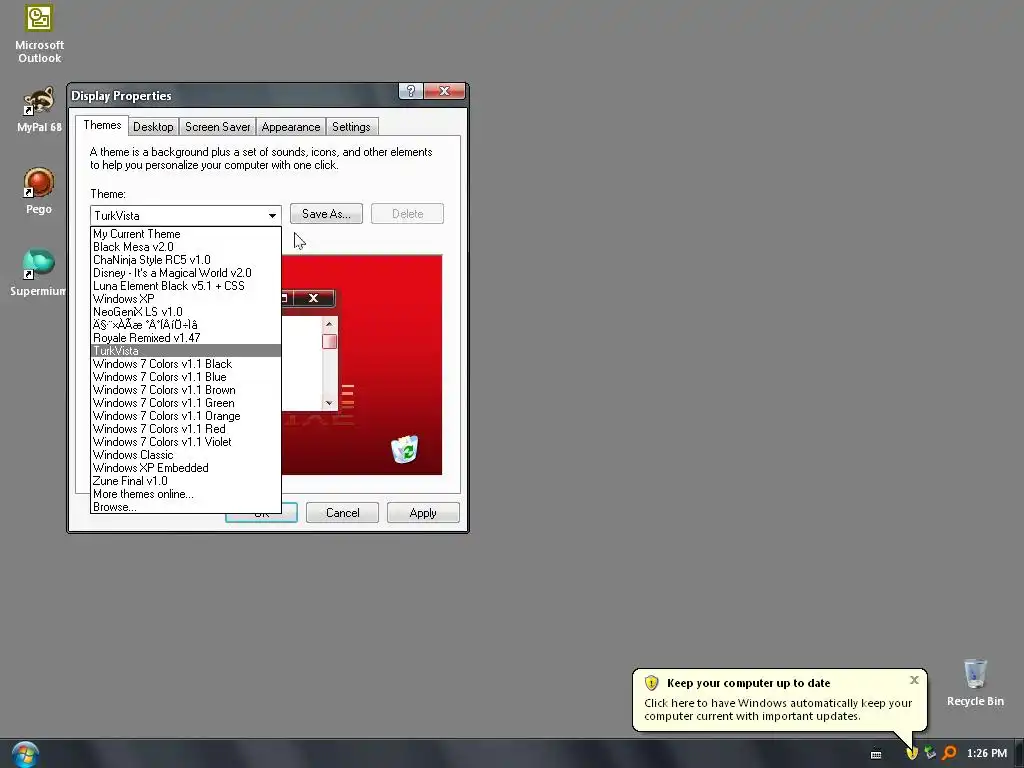This screenshot has width=1024, height=768.
Task: Switch to the Desktop tab
Action: tap(153, 127)
